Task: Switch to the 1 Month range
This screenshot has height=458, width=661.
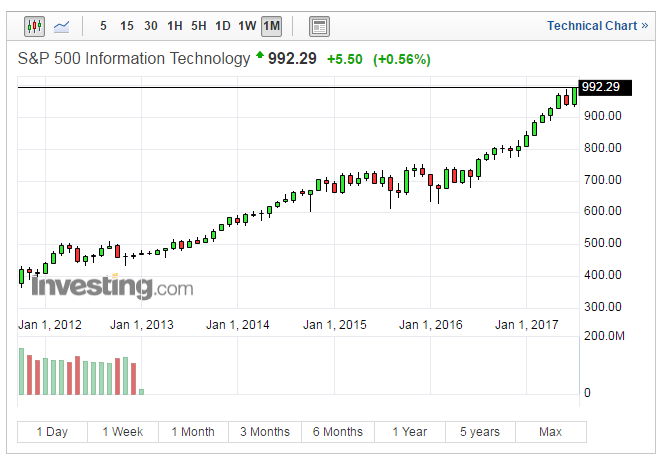Action: [x=193, y=432]
